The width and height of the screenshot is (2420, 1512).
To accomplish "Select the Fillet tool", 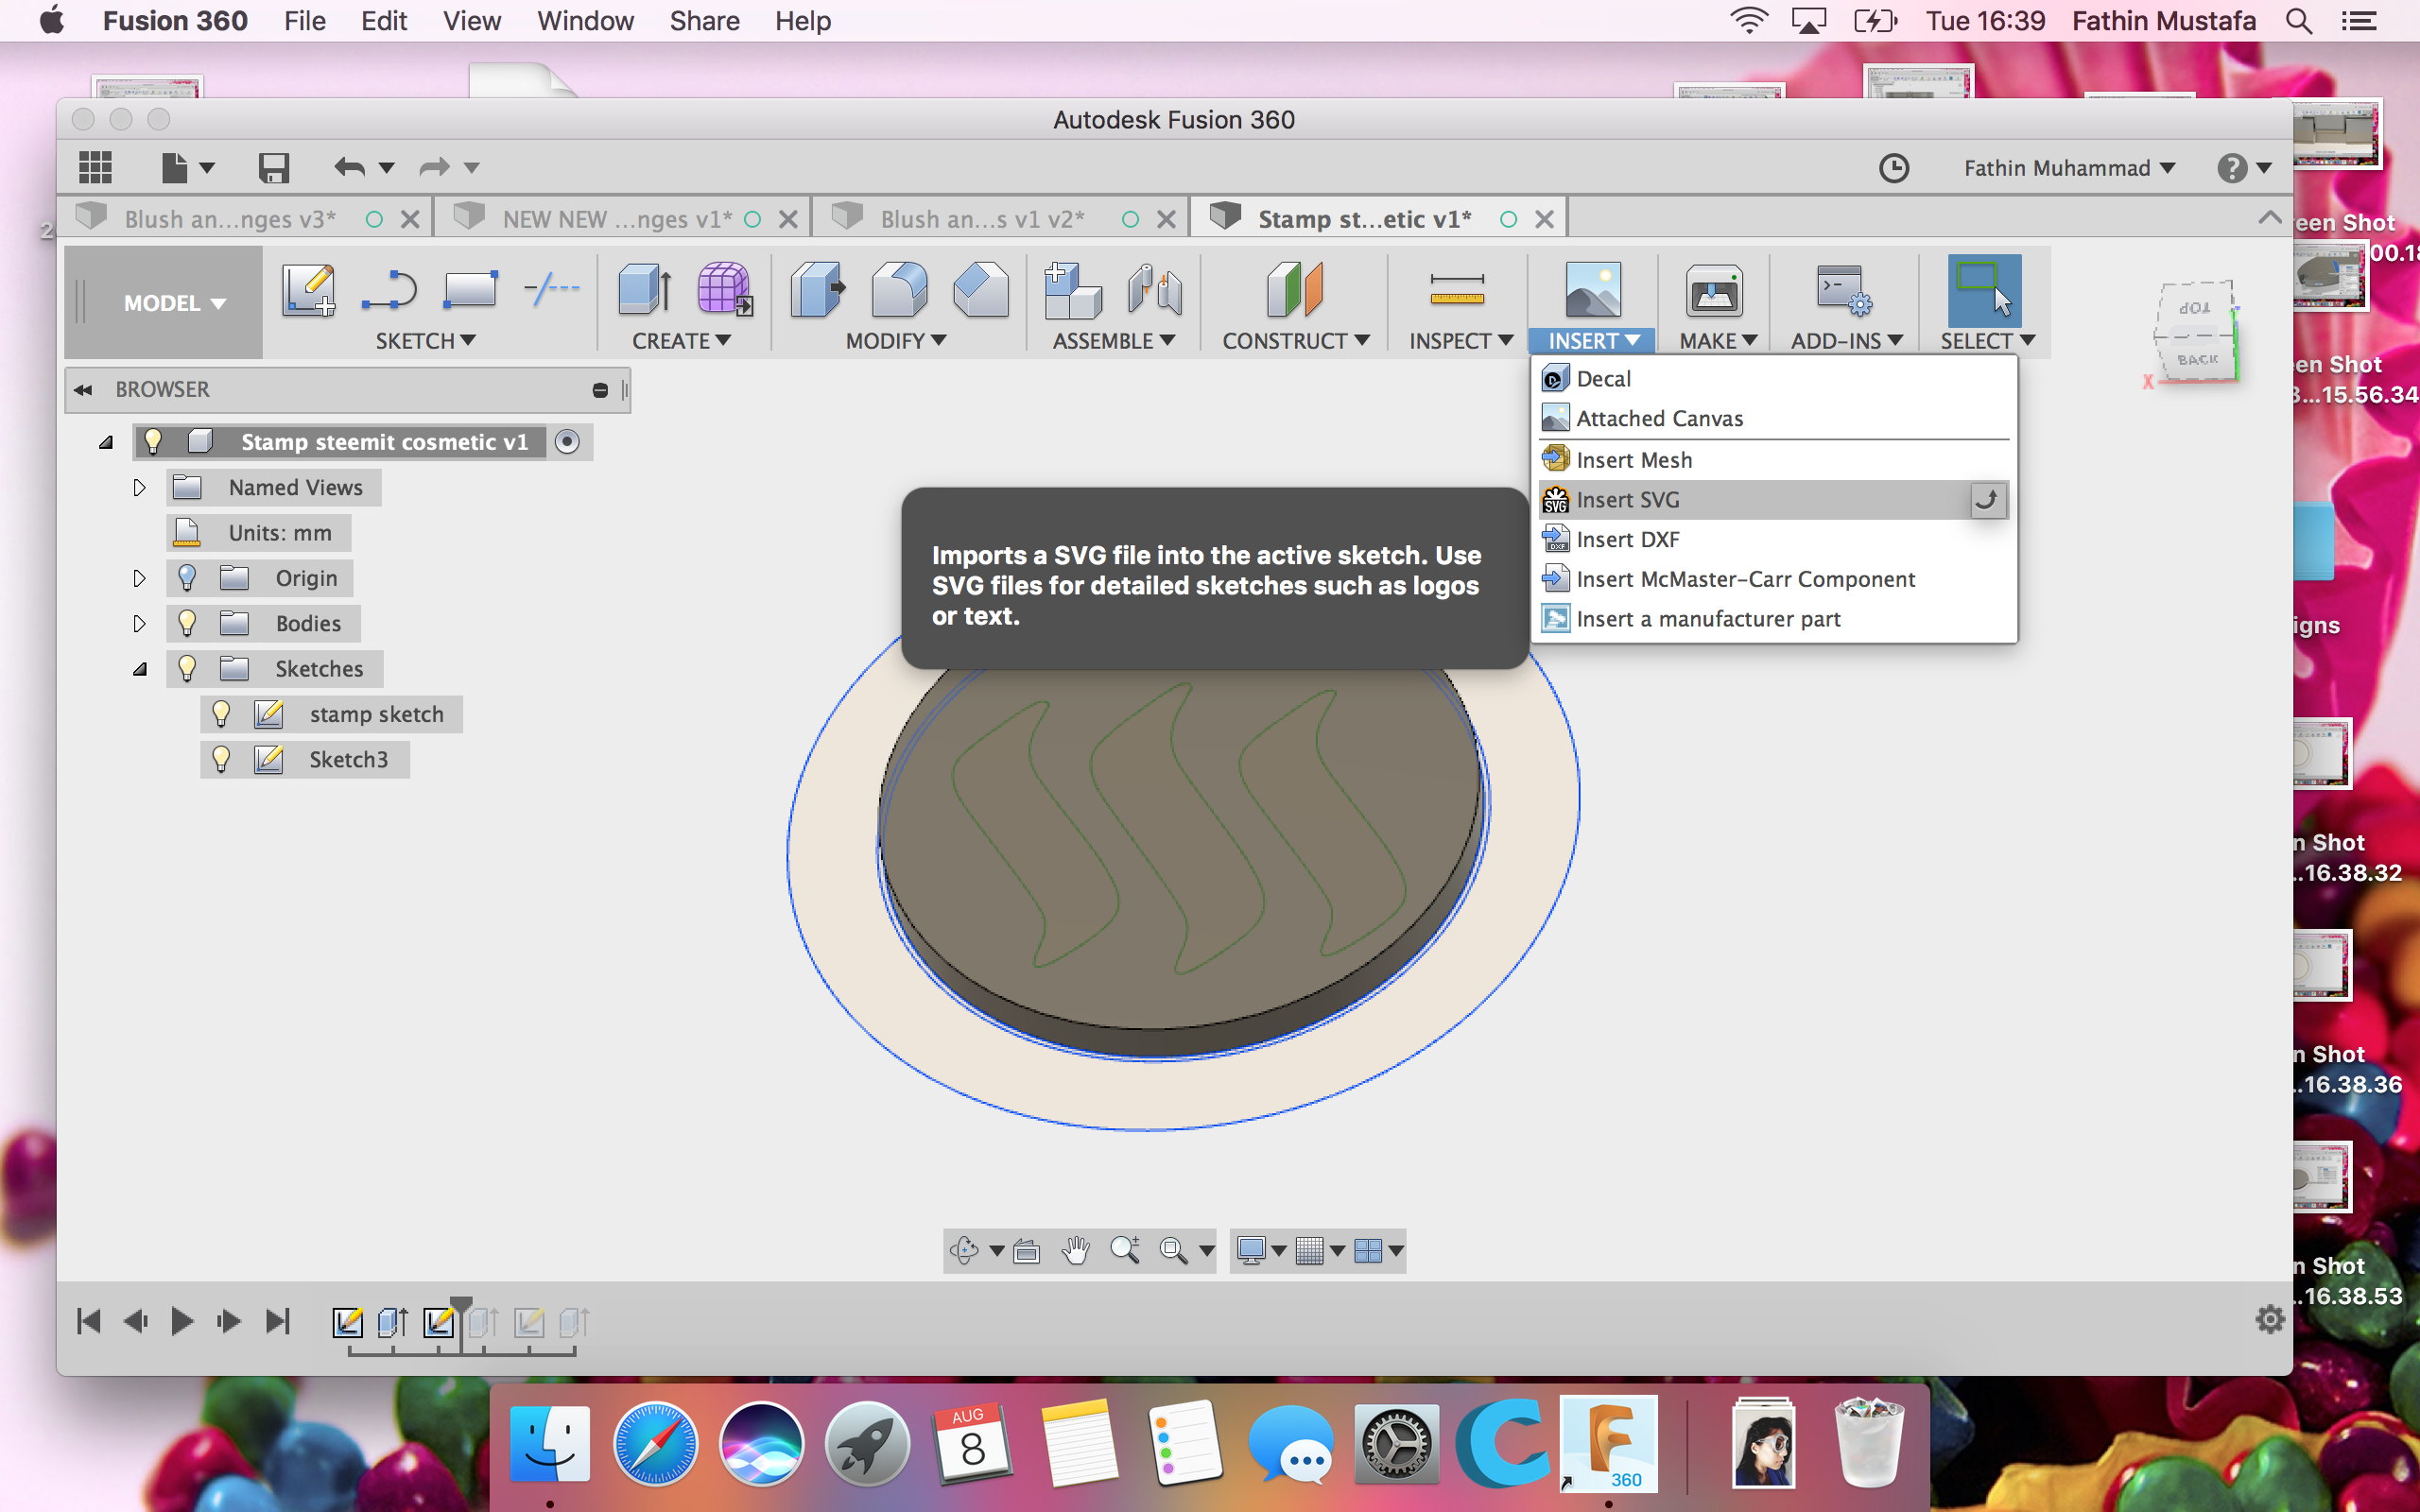I will click(x=899, y=290).
